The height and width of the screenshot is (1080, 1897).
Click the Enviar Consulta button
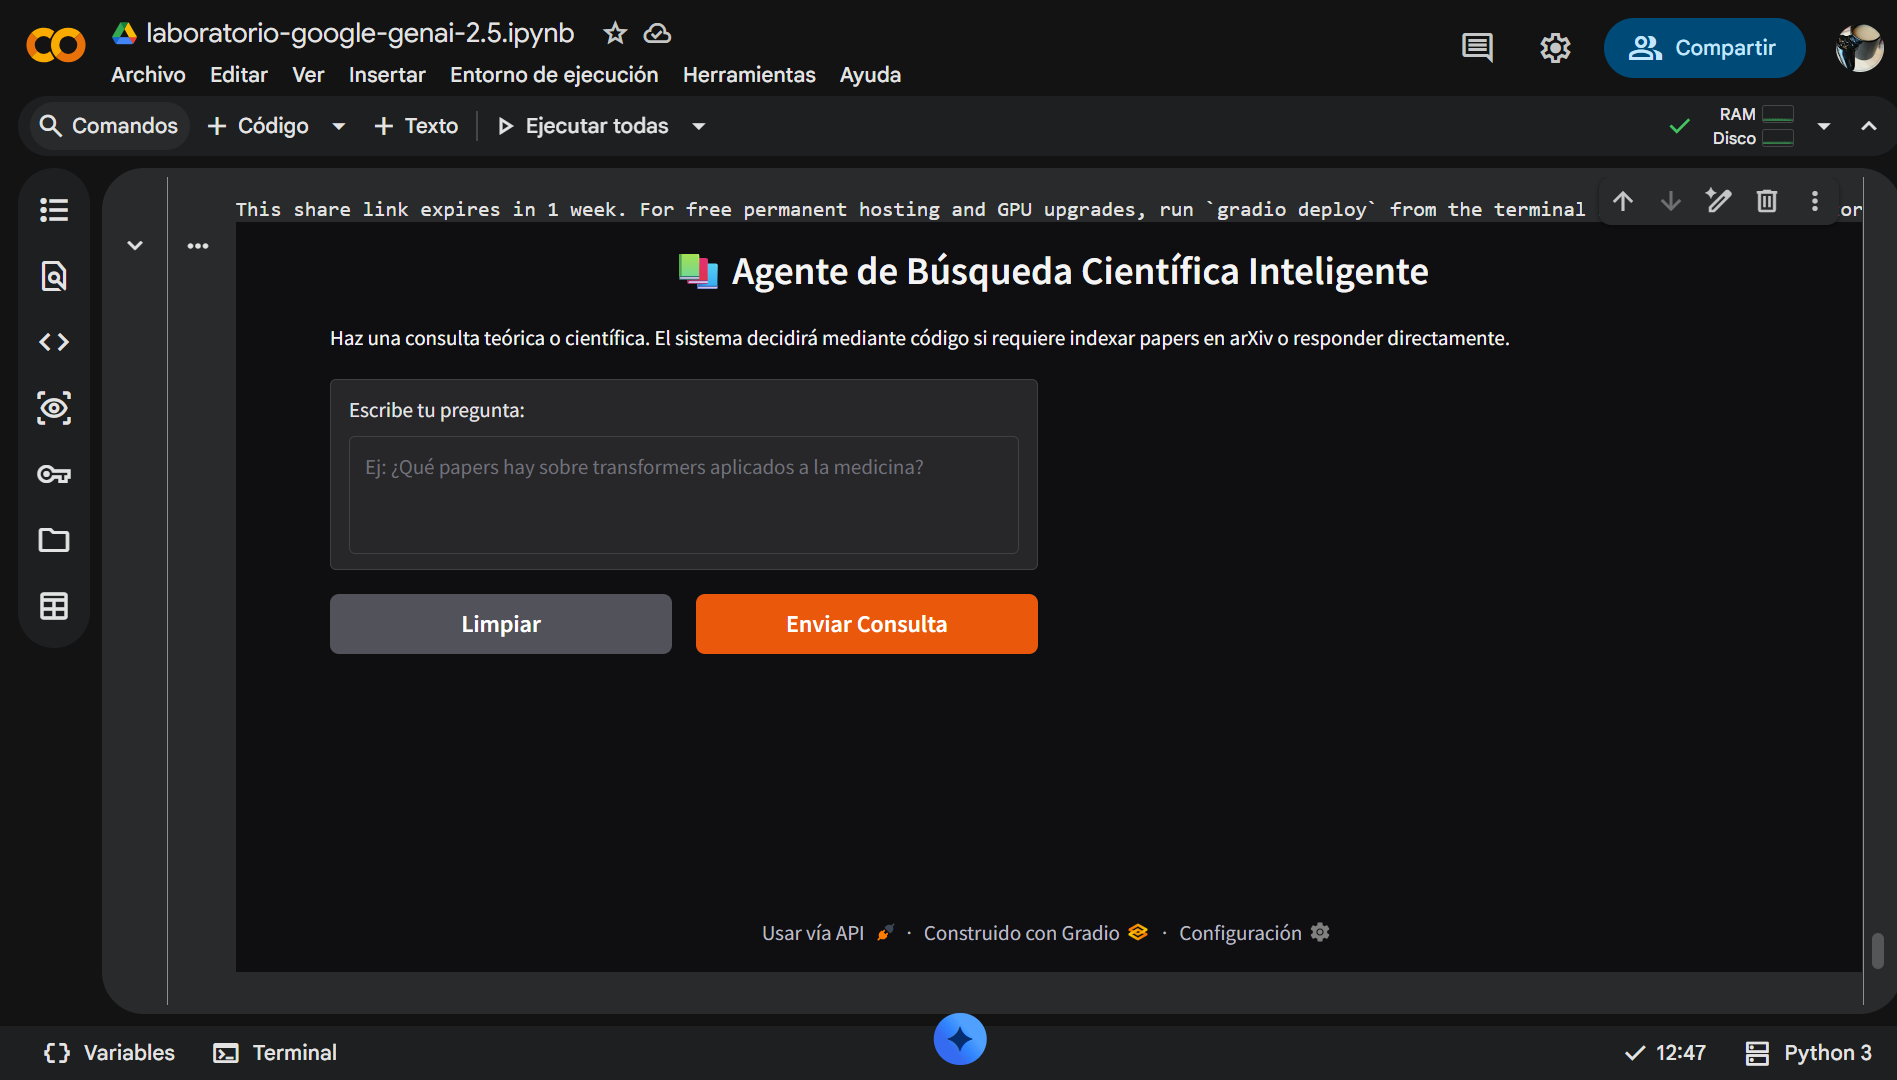pos(867,624)
